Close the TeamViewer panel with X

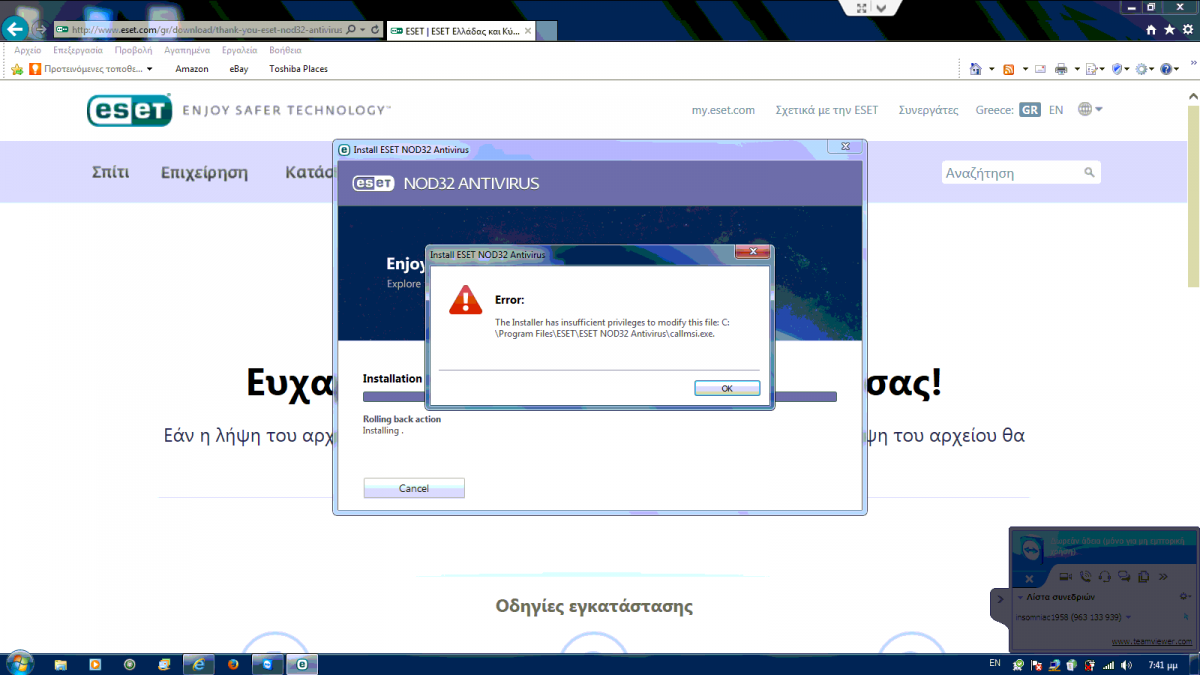point(1029,579)
